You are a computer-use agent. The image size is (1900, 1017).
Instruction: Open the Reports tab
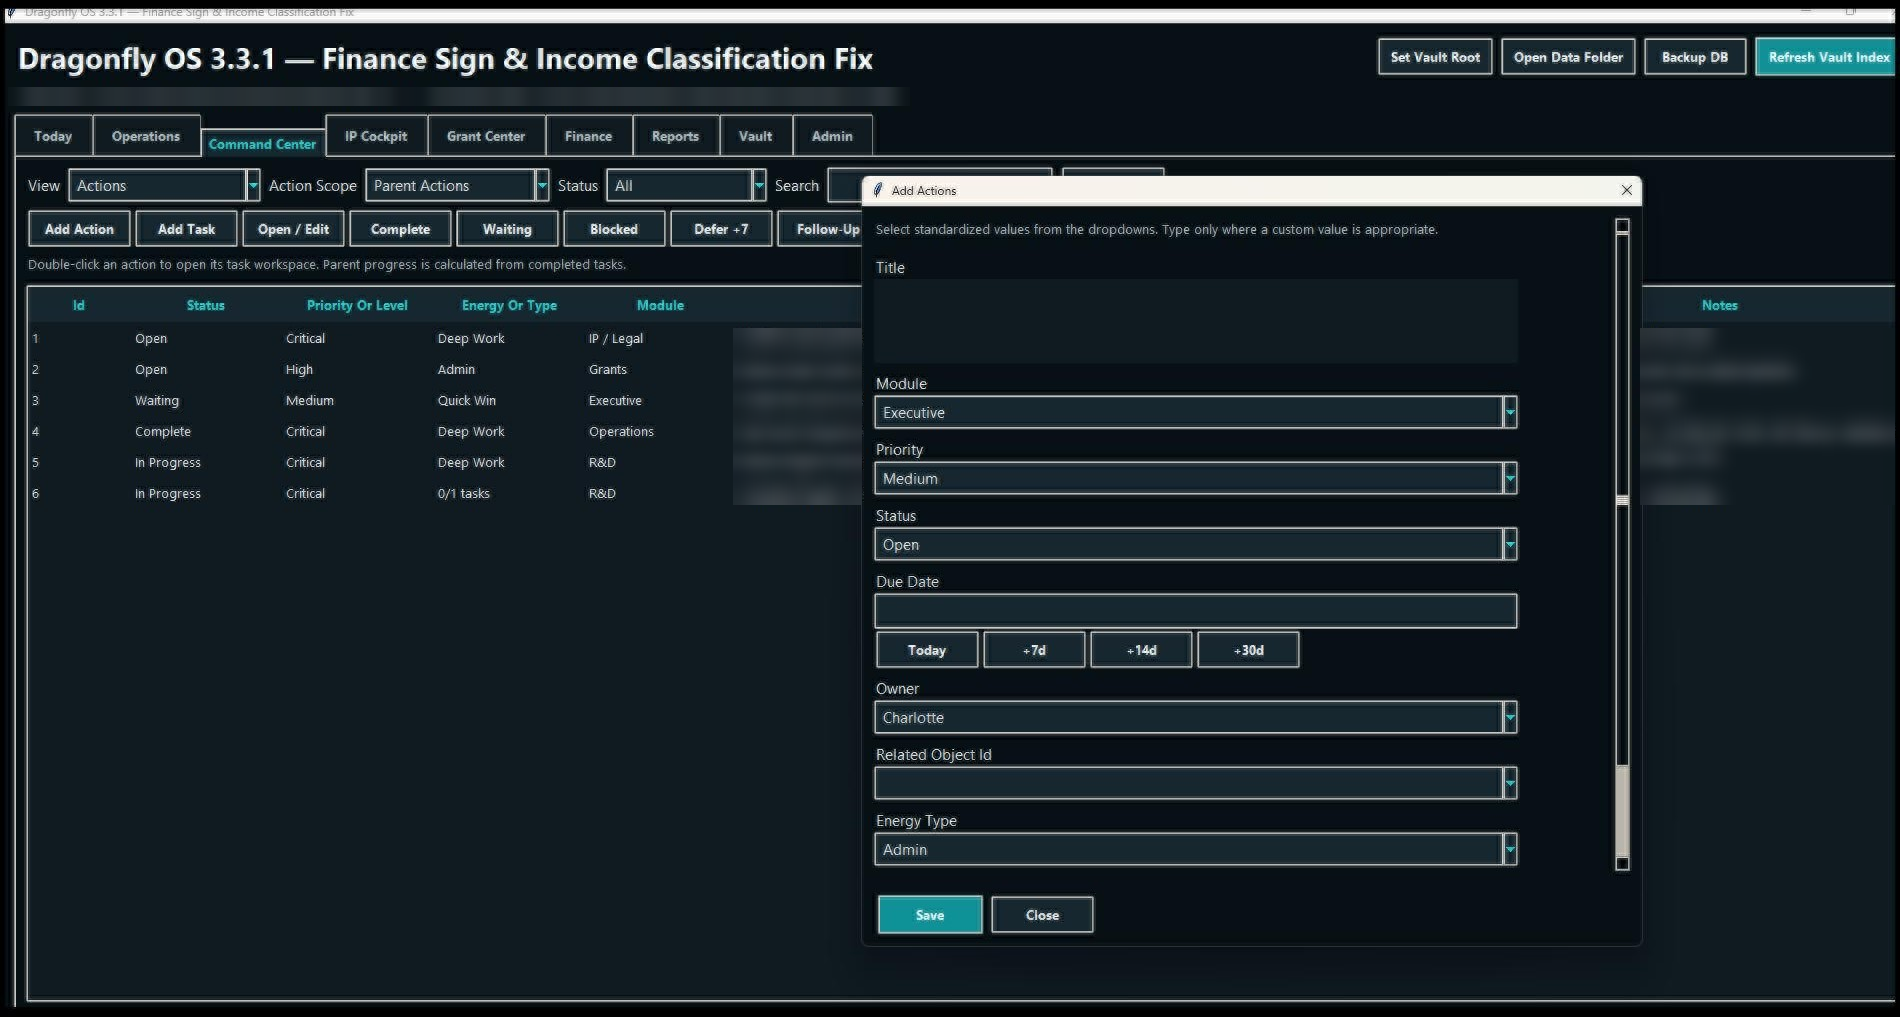tap(675, 136)
